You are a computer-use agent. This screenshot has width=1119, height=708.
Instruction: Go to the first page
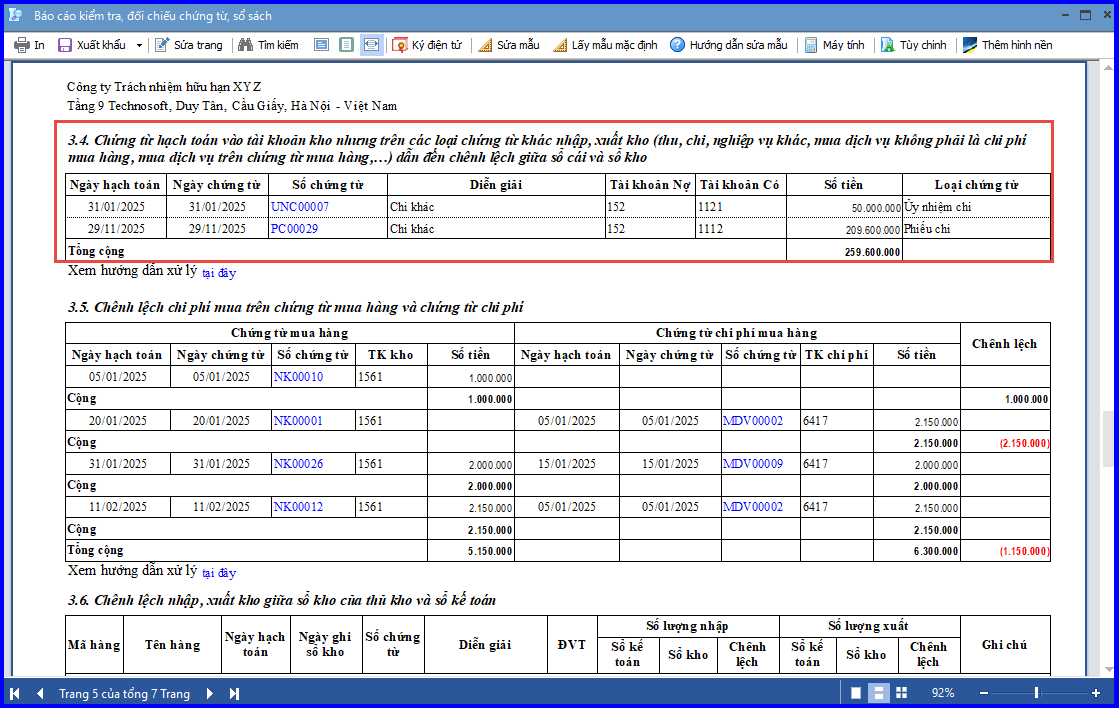click(x=15, y=693)
